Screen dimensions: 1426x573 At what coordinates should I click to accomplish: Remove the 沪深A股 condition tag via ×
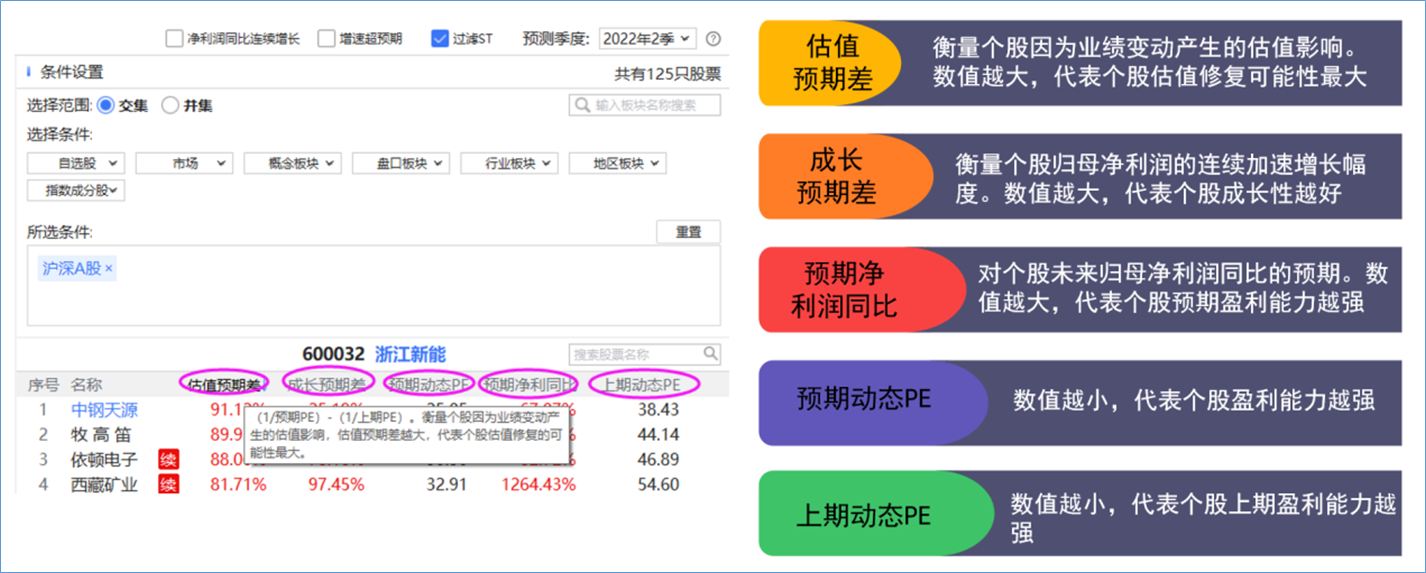pos(109,269)
